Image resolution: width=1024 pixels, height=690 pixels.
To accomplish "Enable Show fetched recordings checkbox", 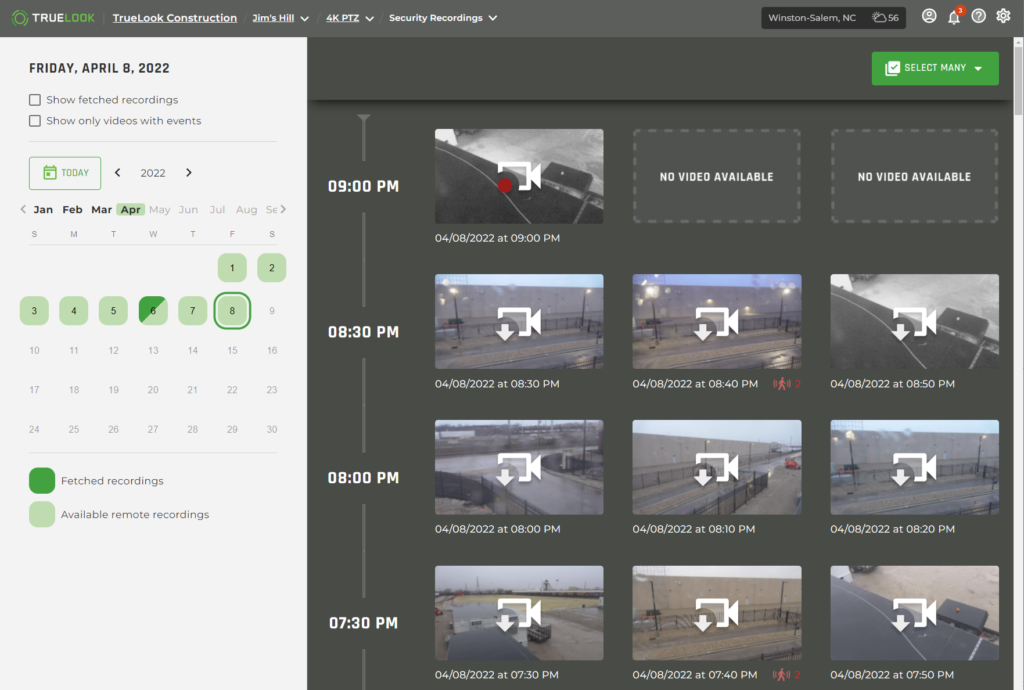I will coord(35,99).
